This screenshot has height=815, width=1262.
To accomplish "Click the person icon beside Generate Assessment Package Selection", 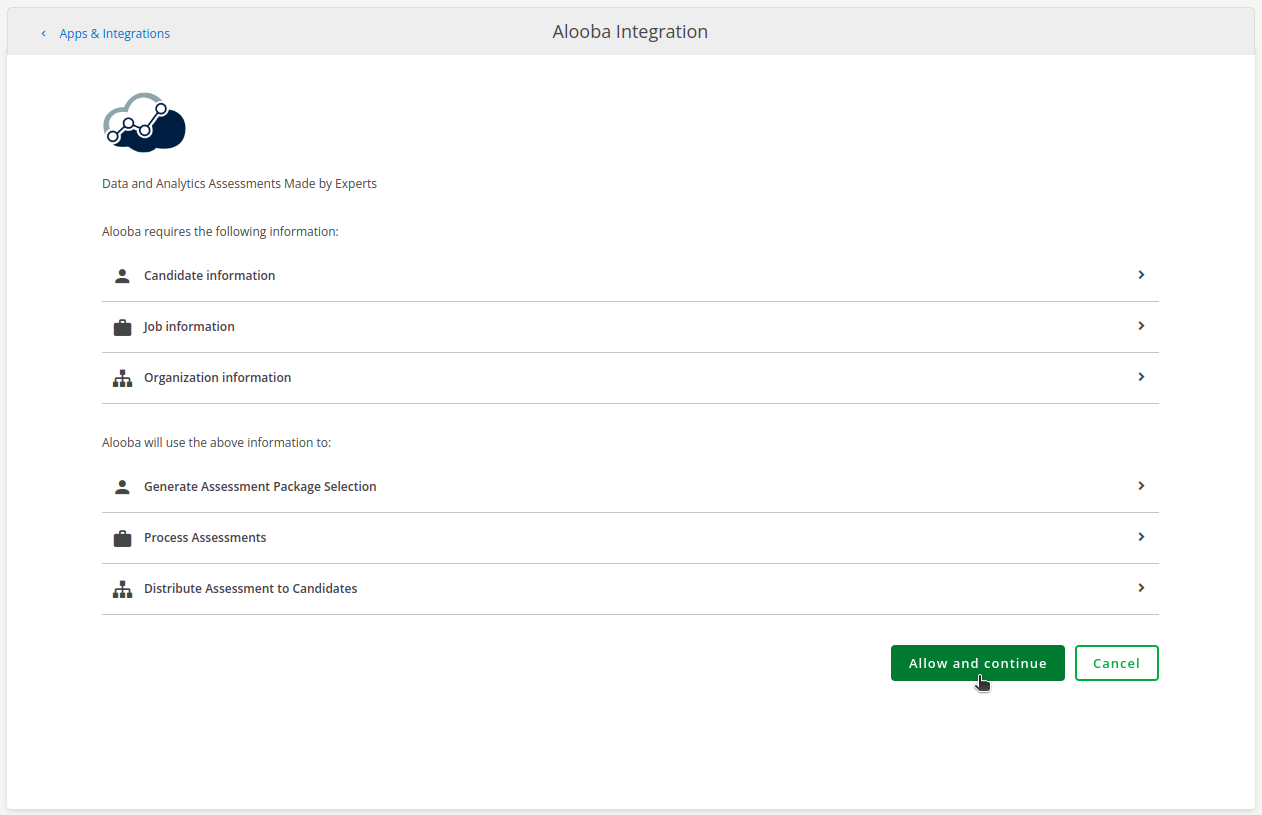I will point(122,487).
